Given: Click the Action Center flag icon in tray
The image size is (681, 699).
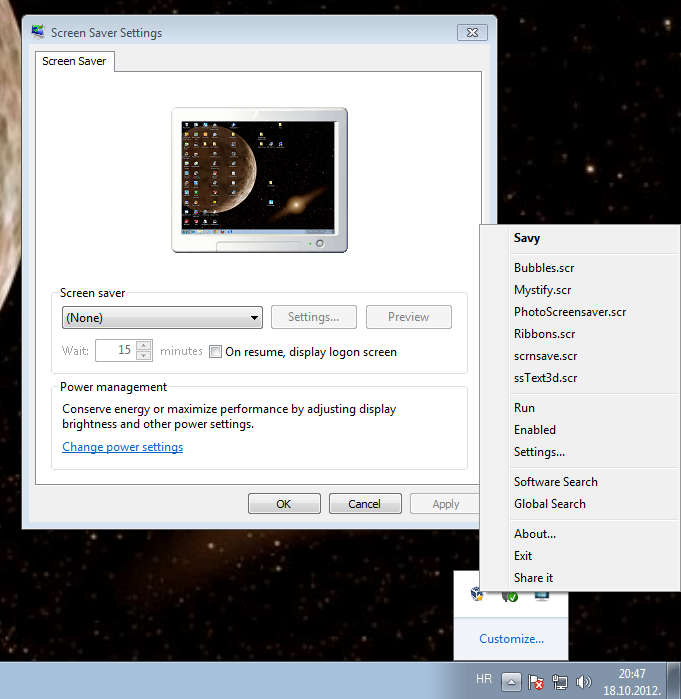Looking at the screenshot, I should pos(535,681).
